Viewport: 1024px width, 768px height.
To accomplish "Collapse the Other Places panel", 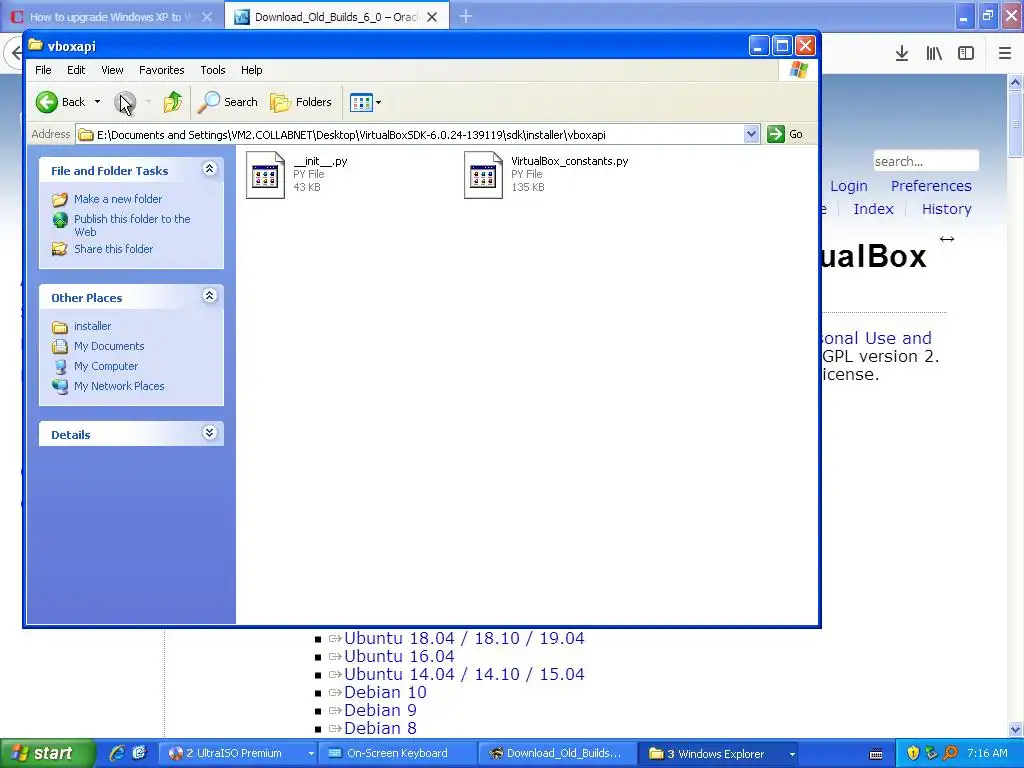I will (210, 296).
